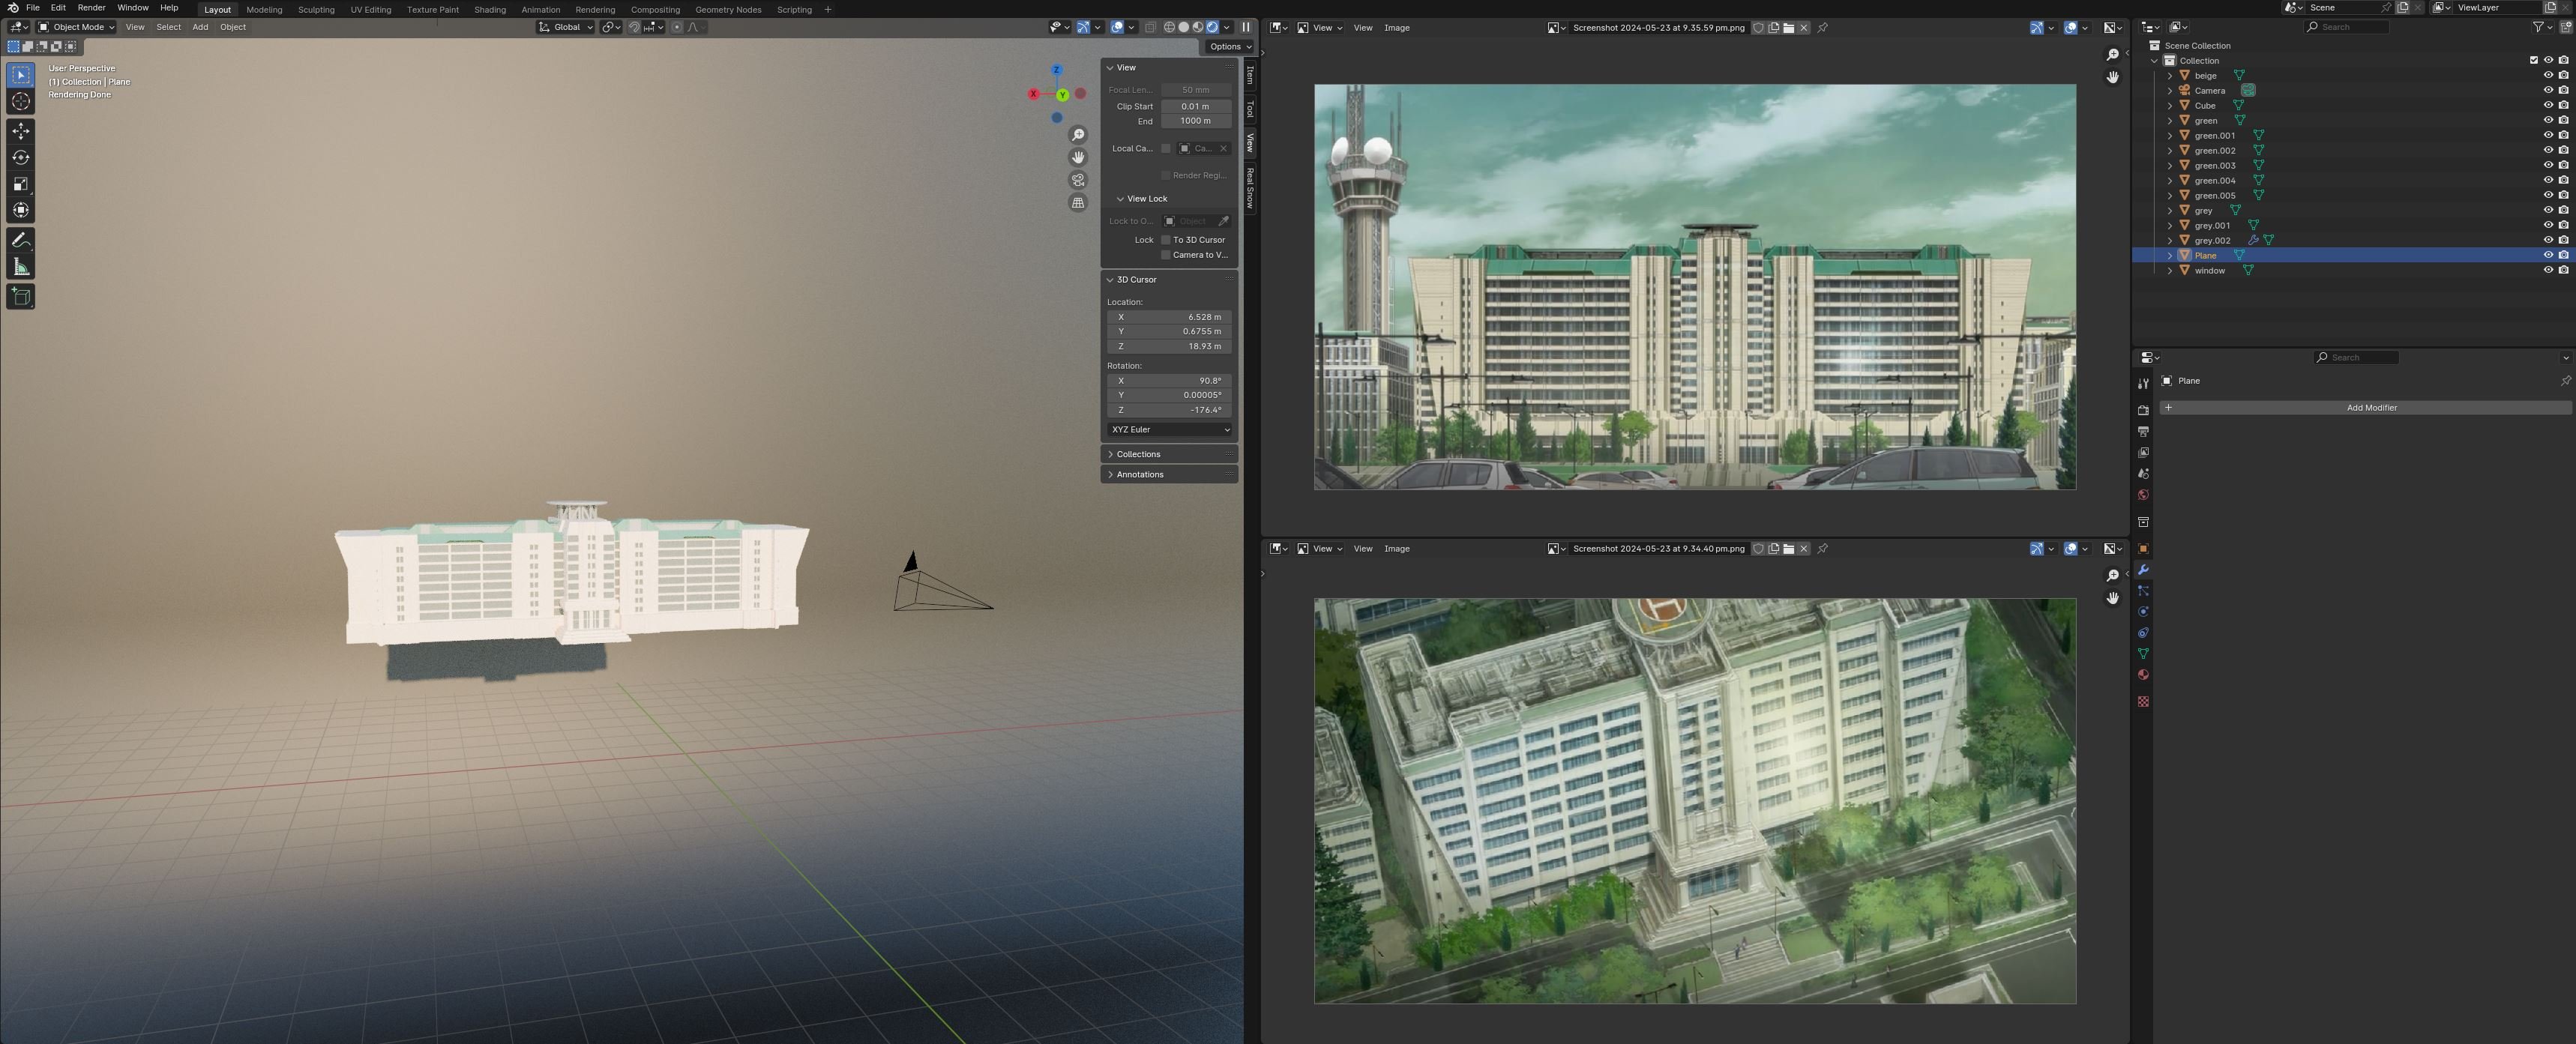Open Global transform orientation dropdown
Viewport: 2576px width, 1044px height.
point(566,27)
